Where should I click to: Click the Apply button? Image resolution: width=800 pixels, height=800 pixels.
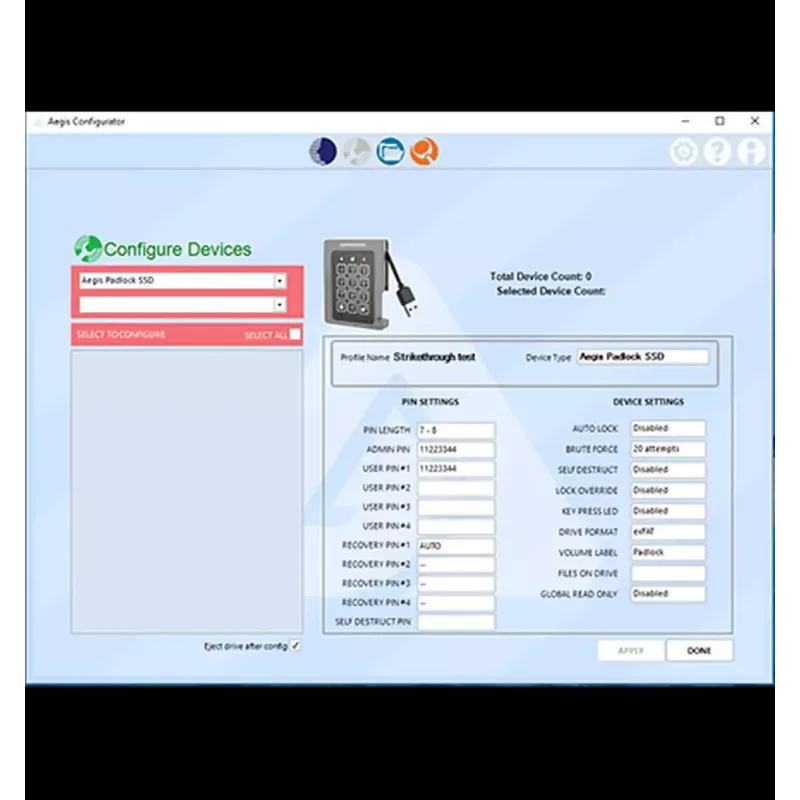click(x=631, y=651)
